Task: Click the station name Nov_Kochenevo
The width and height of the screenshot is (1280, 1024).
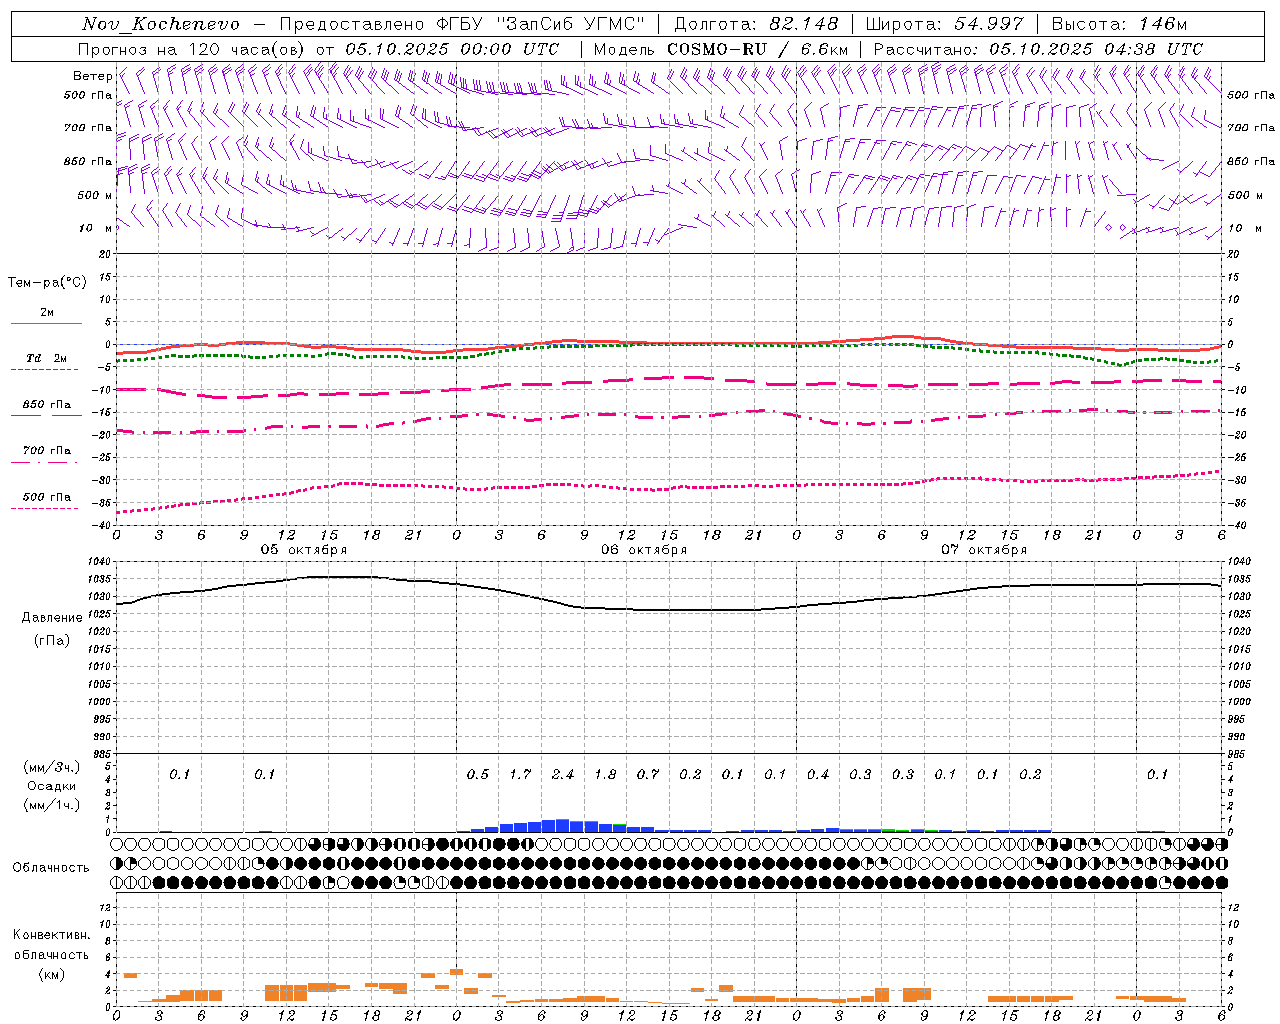Action: click(x=161, y=24)
